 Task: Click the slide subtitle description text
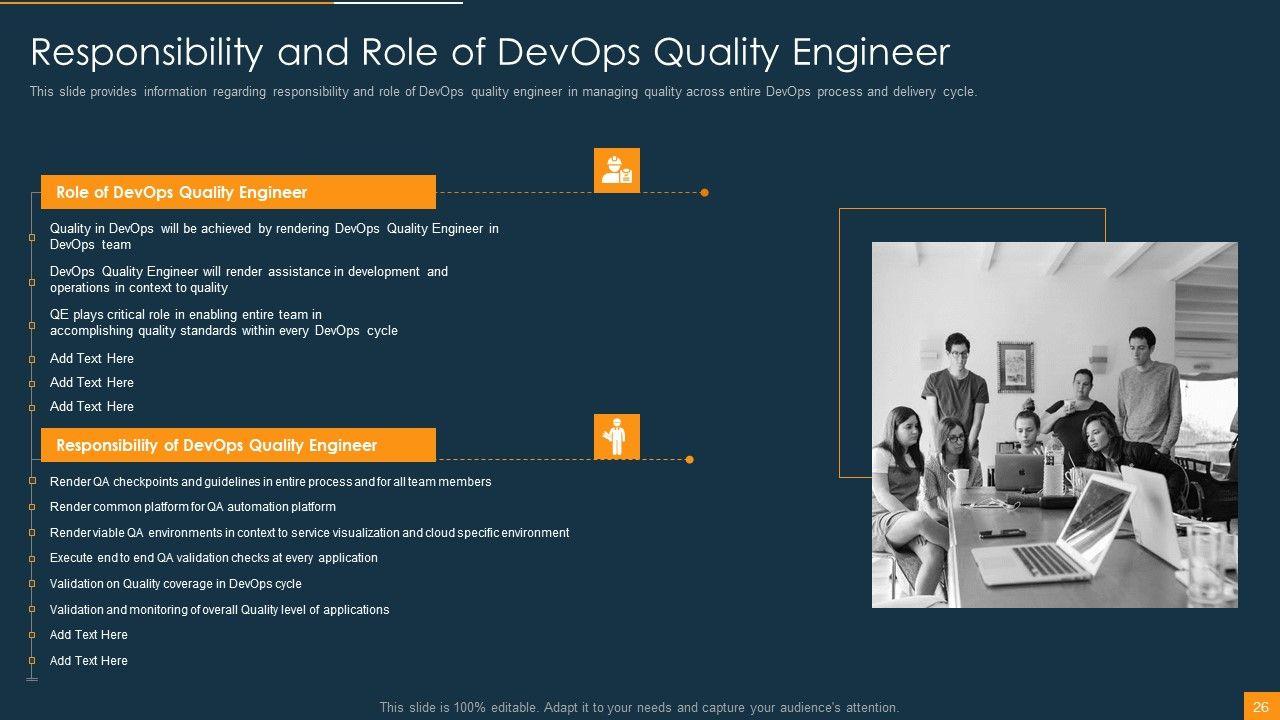[503, 92]
